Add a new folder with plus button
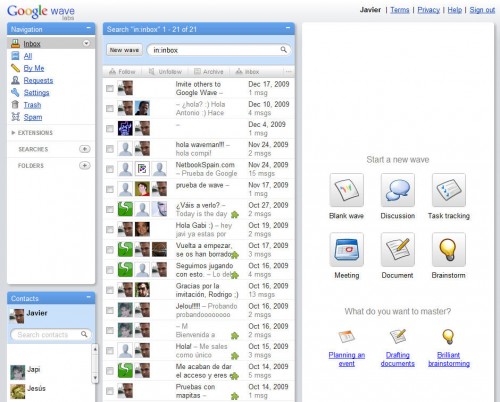 click(85, 165)
